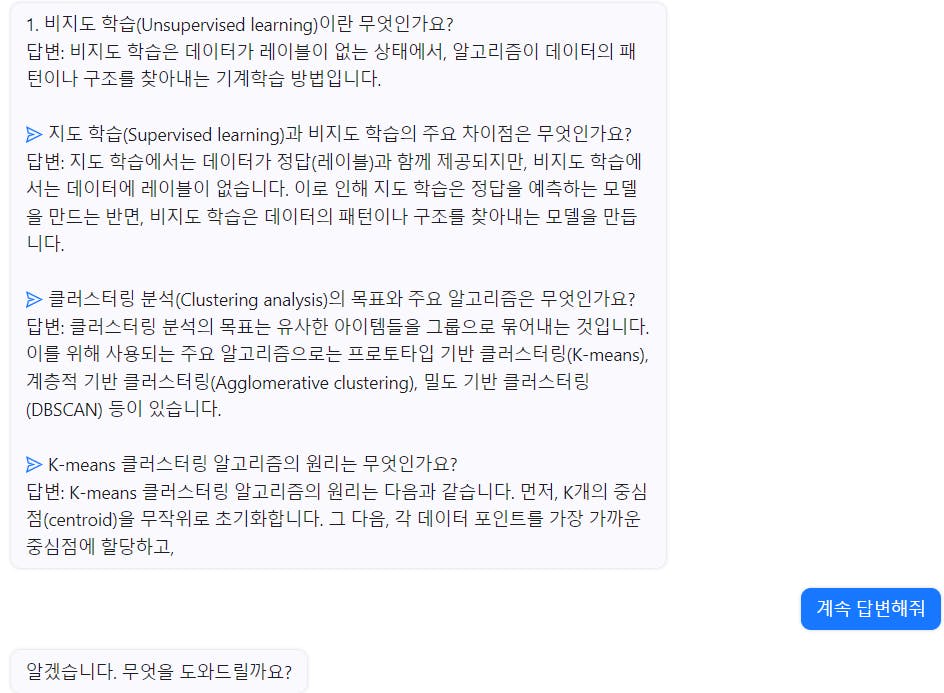Click the answer line starting 답변: 클러스터링 분석의 목표는

(x=338, y=327)
